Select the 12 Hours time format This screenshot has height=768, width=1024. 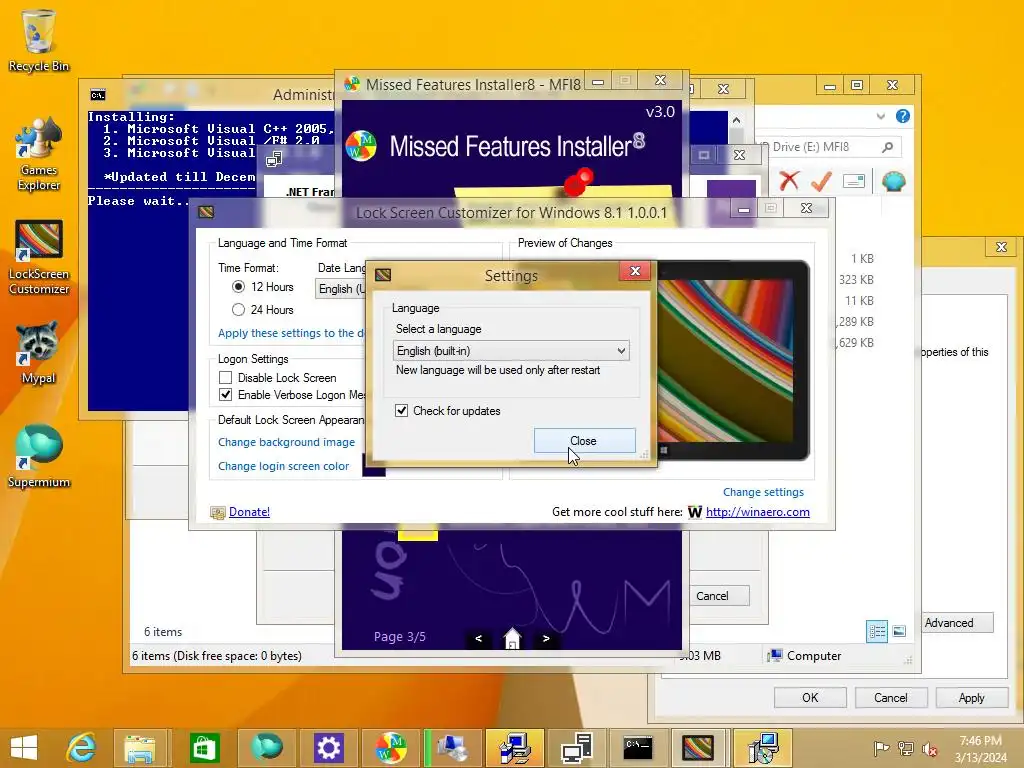coord(238,287)
